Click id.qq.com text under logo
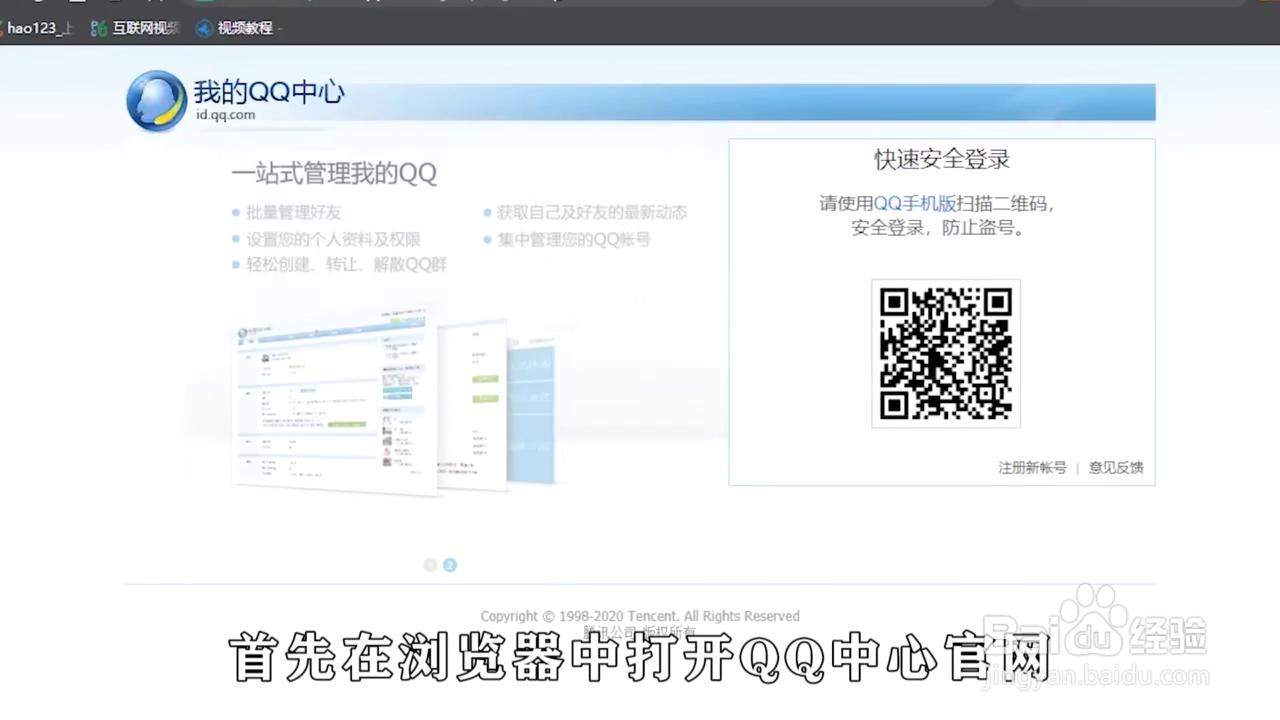Image resolution: width=1280 pixels, height=720 pixels. (x=225, y=115)
